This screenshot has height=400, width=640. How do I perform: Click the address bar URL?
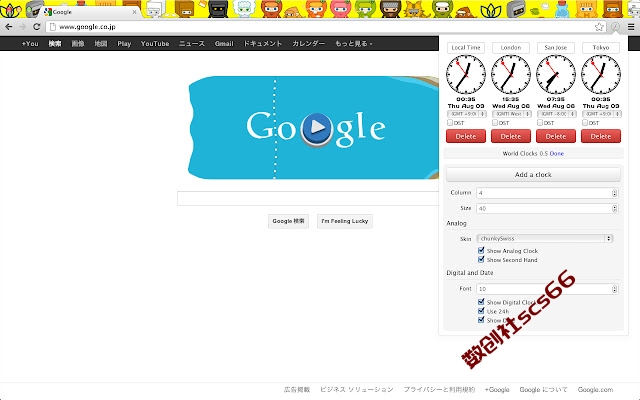tap(87, 27)
